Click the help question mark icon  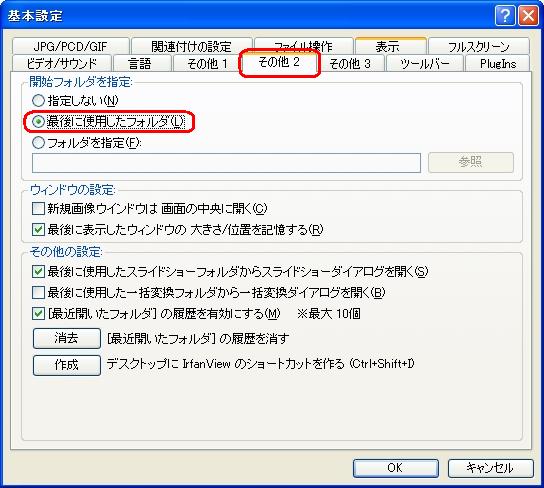tap(504, 16)
